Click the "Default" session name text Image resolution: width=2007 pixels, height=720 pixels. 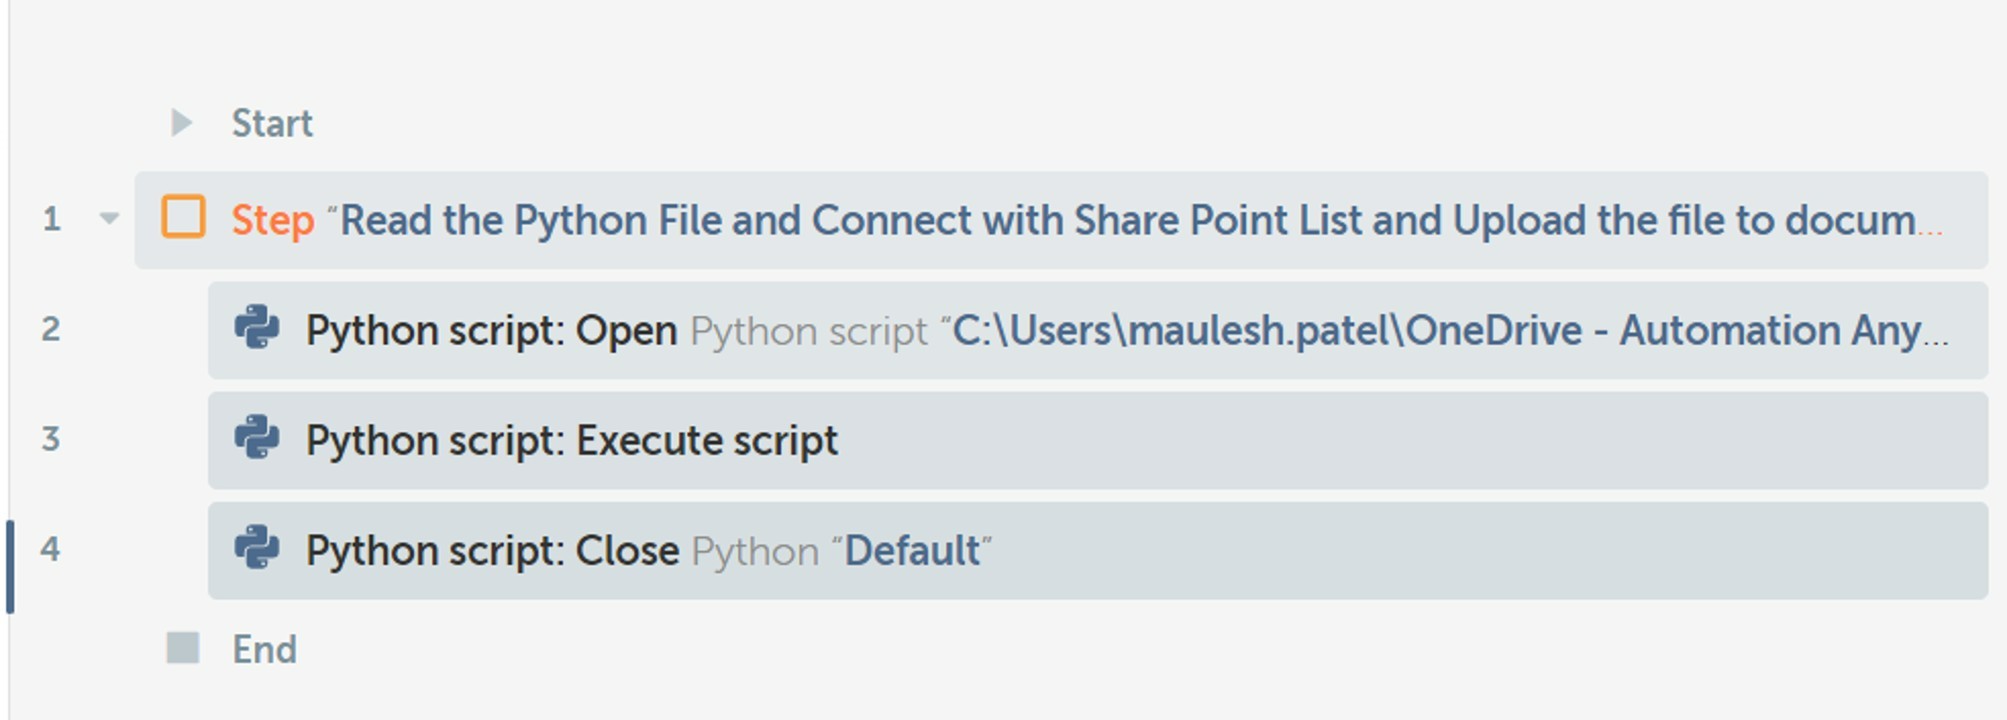point(912,551)
